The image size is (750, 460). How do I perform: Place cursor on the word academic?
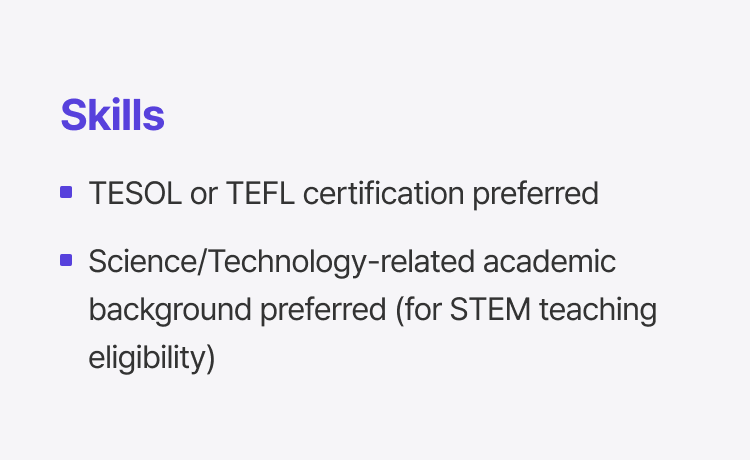(x=550, y=262)
